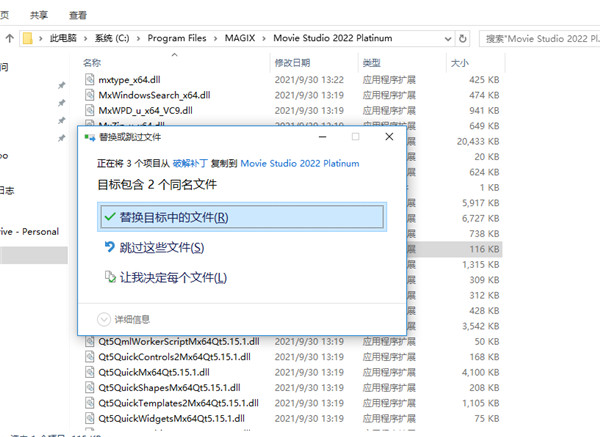This screenshot has width=600, height=437.
Task: Click the 425 KB size cell
Action: [484, 80]
